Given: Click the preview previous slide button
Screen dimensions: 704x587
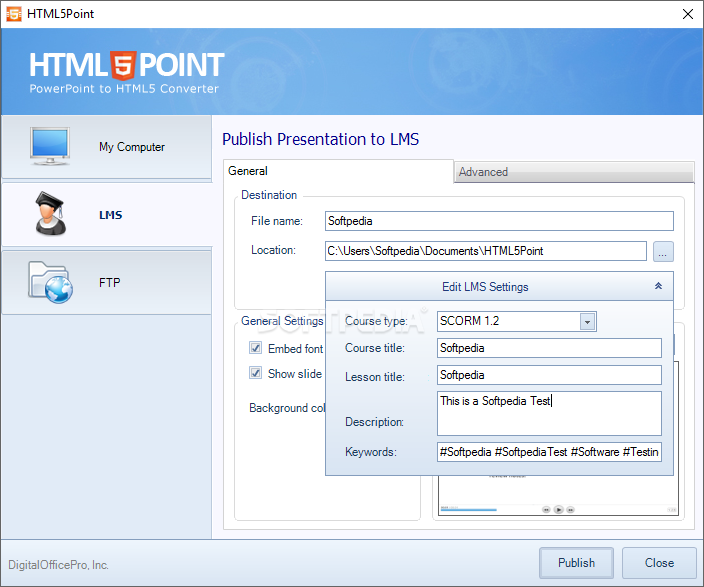Looking at the screenshot, I should pyautogui.click(x=546, y=509).
